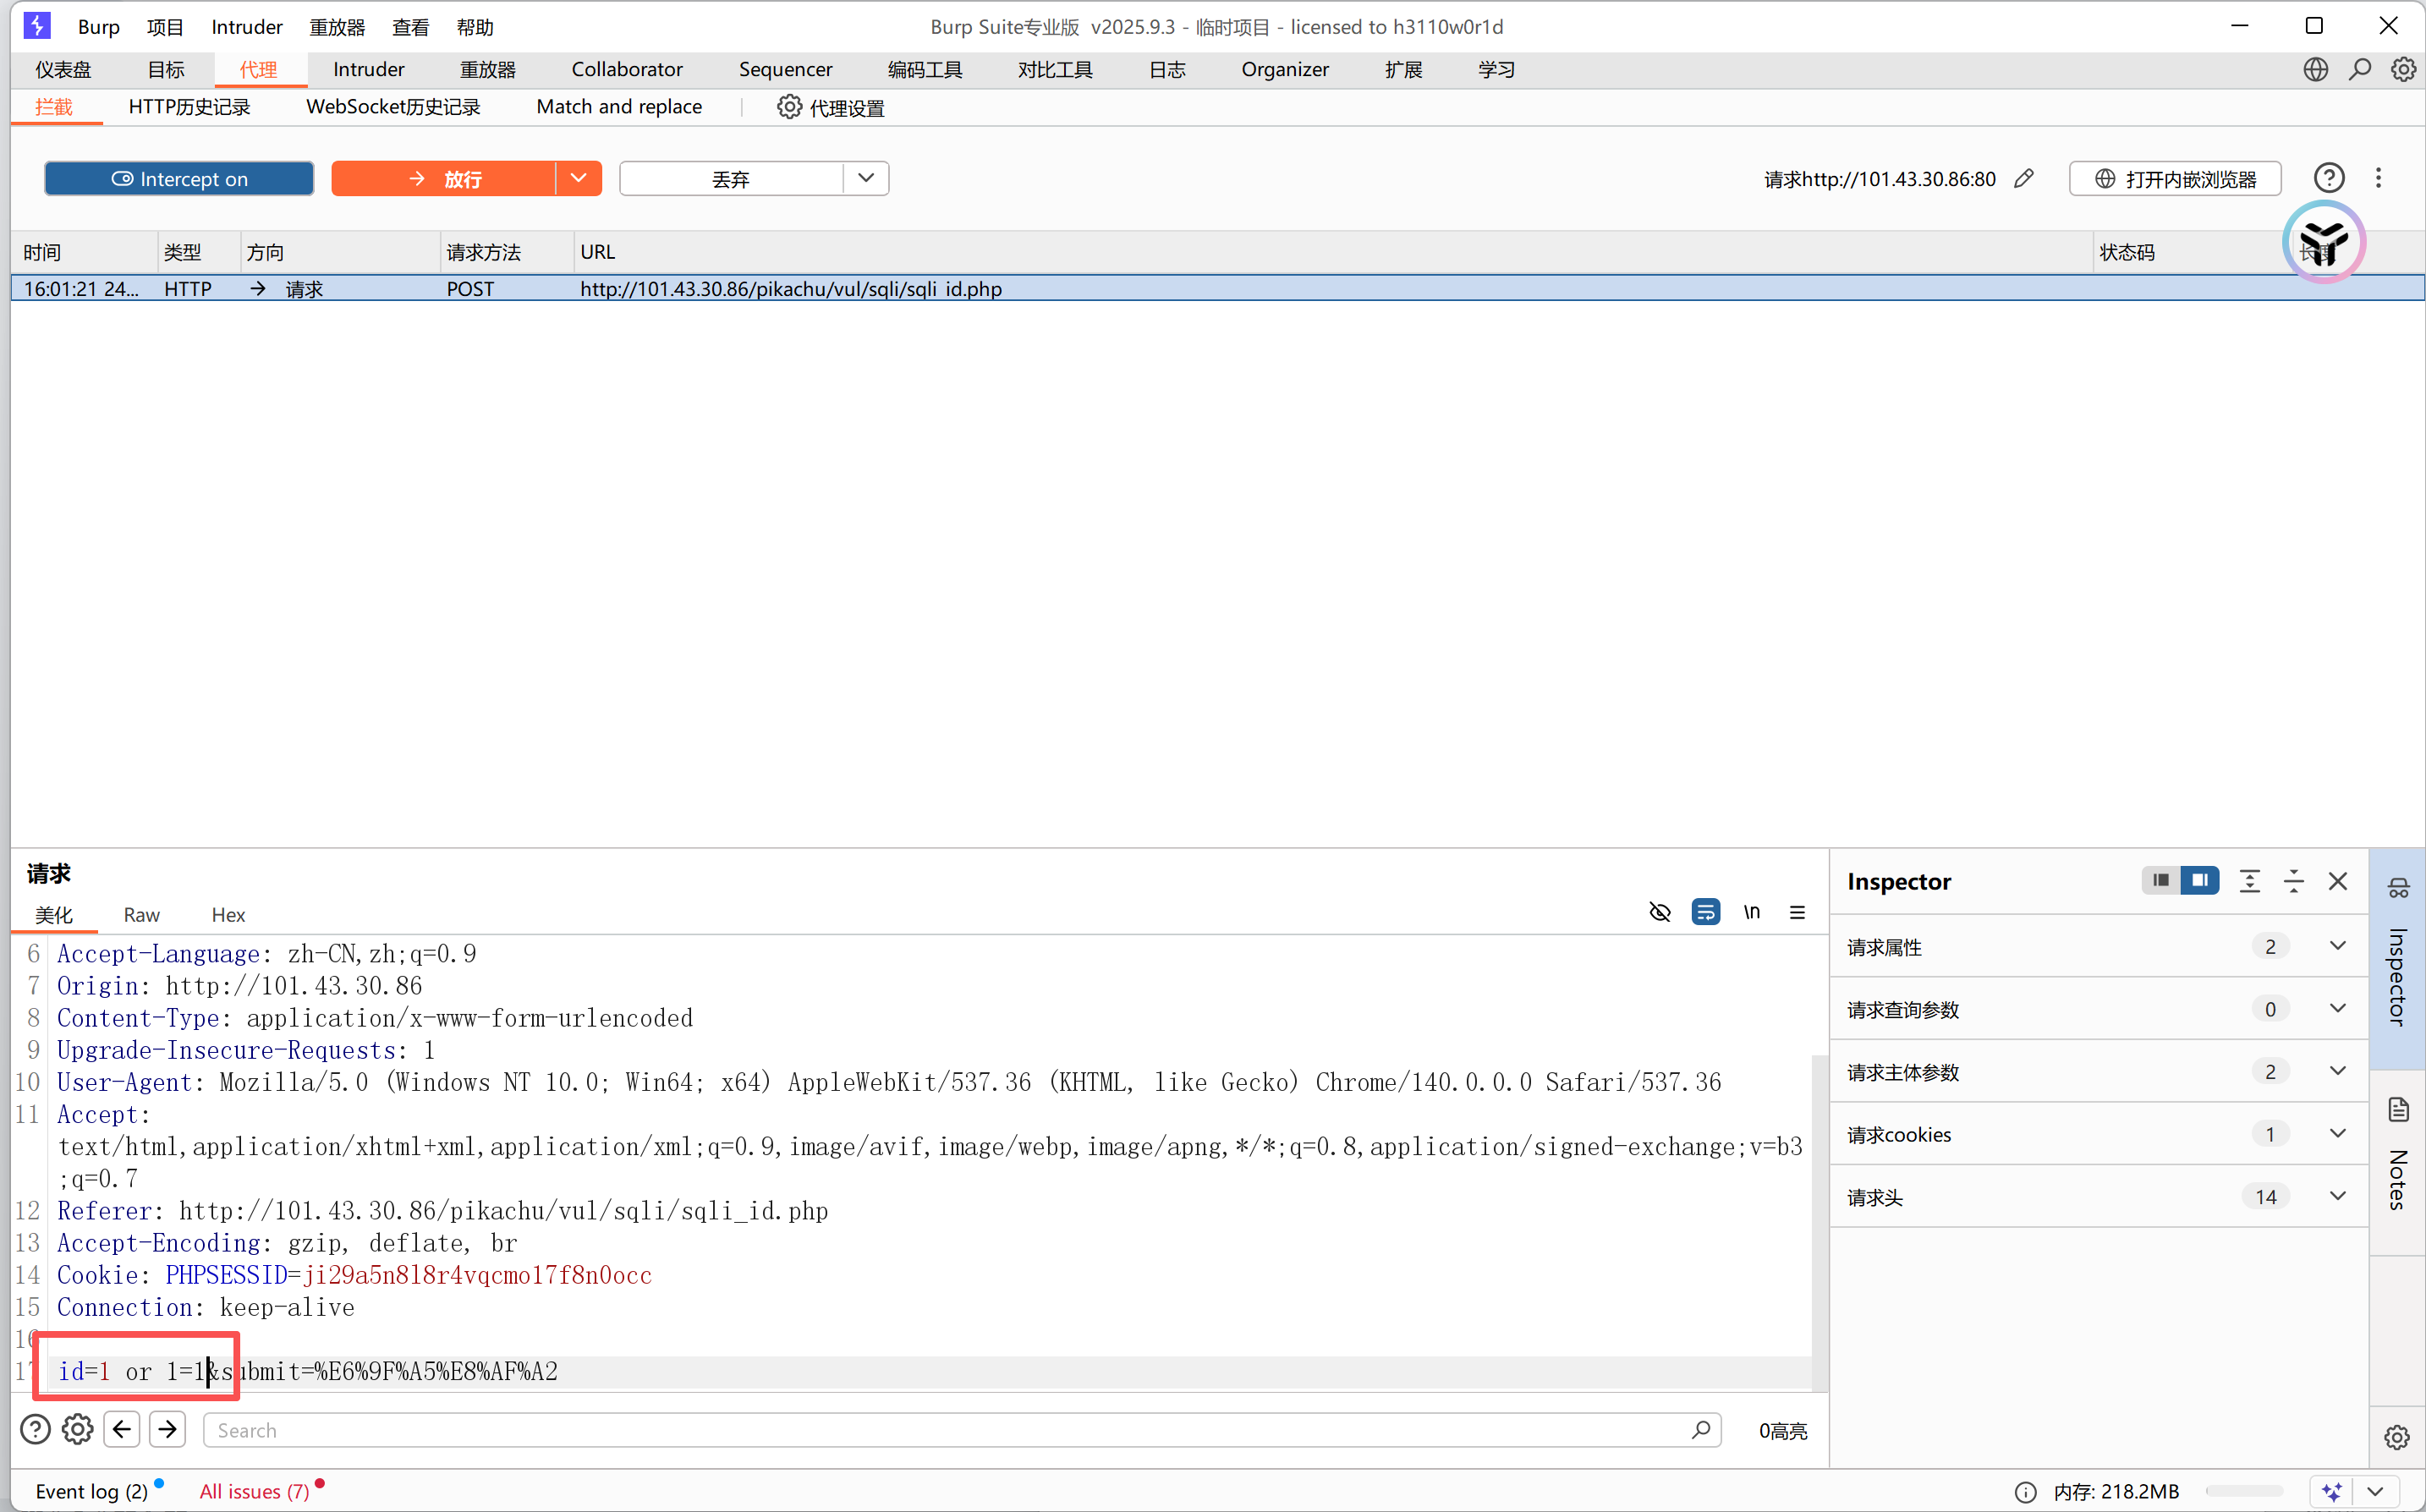Open search settings gear beside the search bar
The height and width of the screenshot is (1512, 2426).
point(78,1430)
